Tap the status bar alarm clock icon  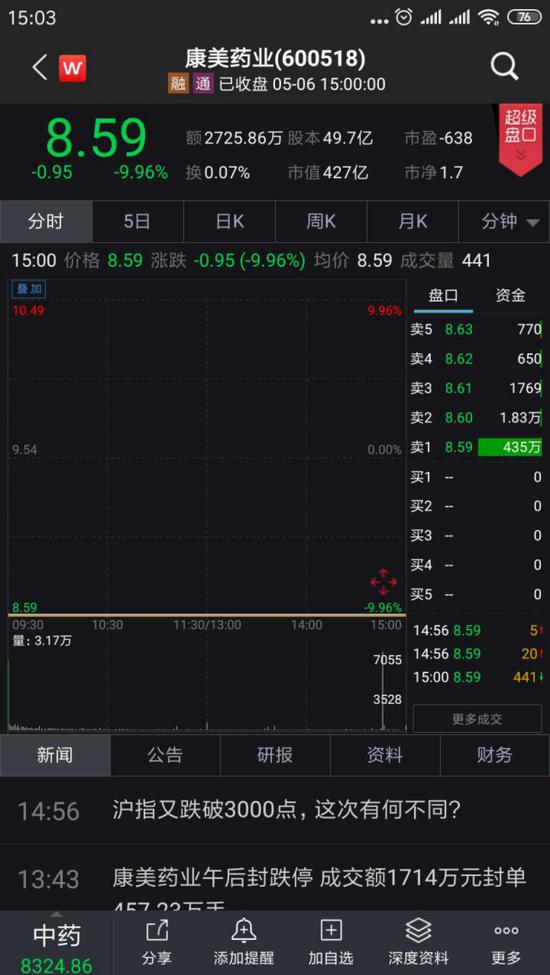point(404,17)
